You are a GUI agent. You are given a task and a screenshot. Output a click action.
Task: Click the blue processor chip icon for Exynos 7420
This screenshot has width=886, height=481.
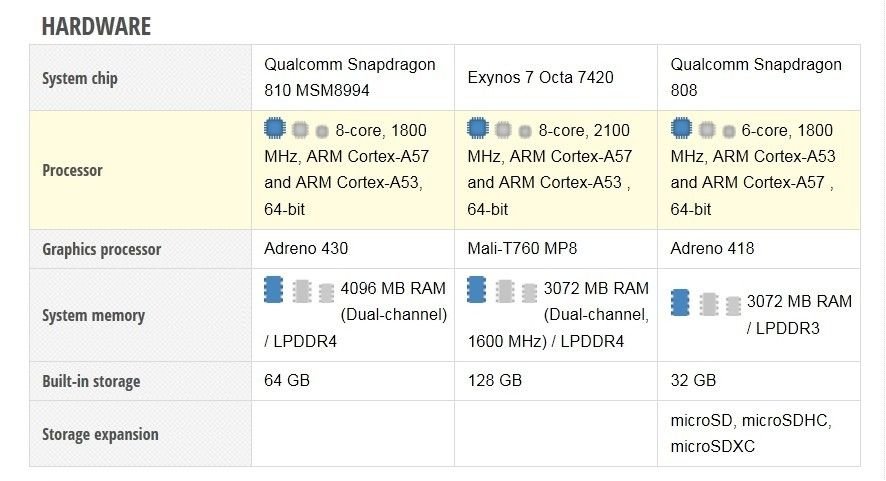(477, 128)
